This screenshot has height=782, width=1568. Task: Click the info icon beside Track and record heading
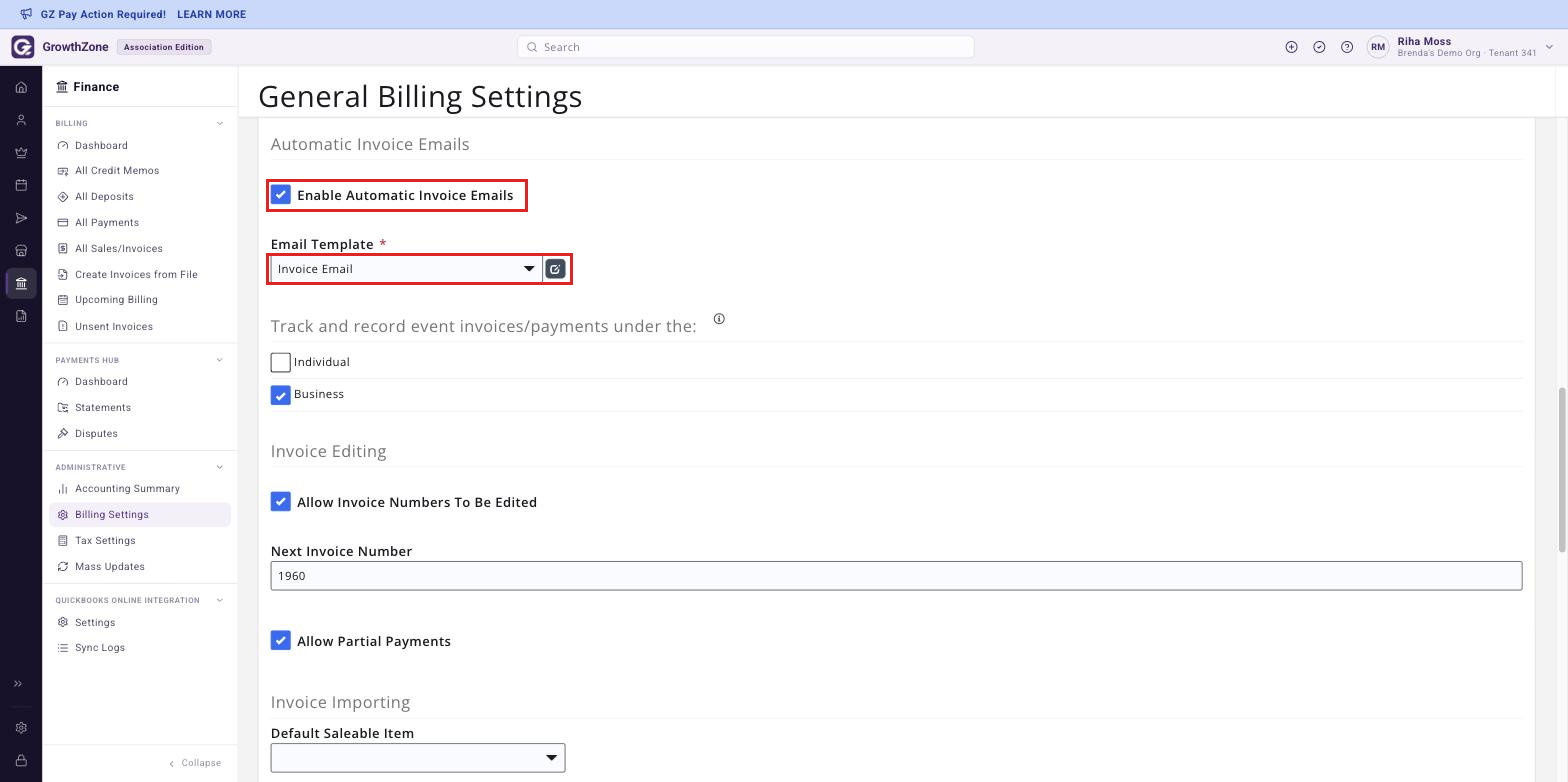(719, 319)
